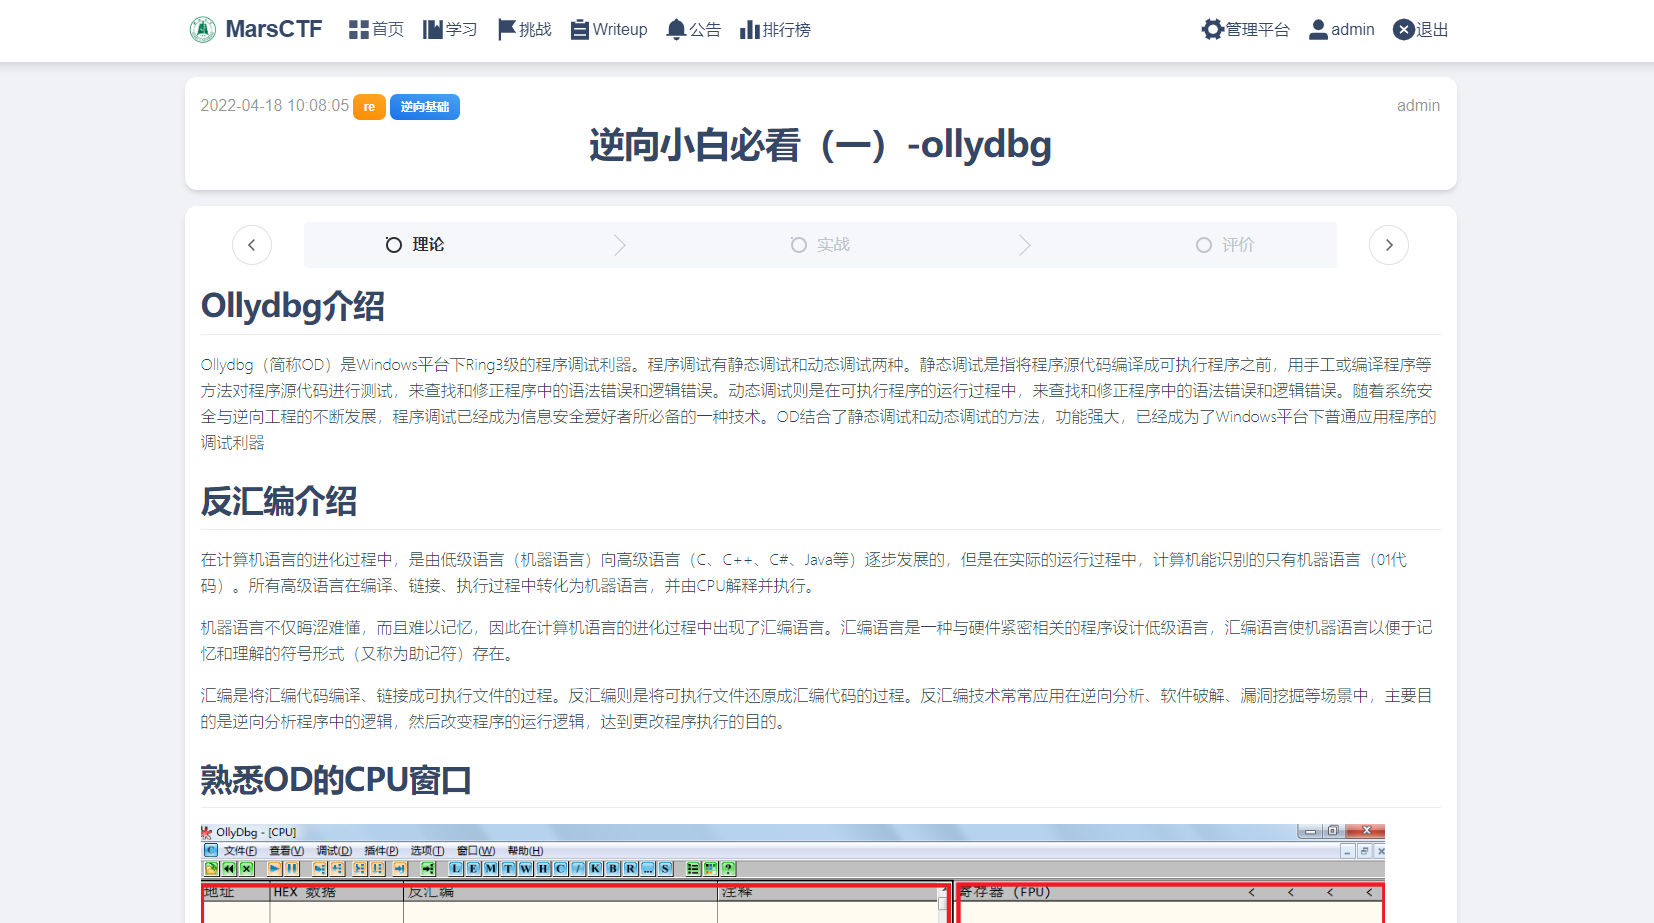Screen dimensions: 1654x923
Task: Click the 'Ollydbg介绍' heading
Action: [293, 306]
